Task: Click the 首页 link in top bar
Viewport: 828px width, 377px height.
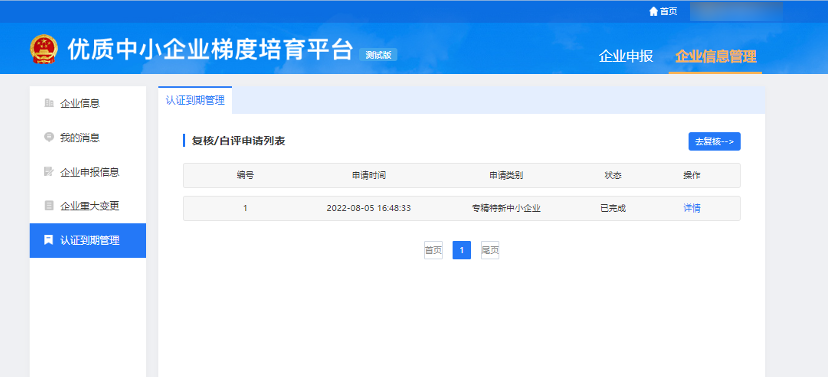Action: point(669,11)
